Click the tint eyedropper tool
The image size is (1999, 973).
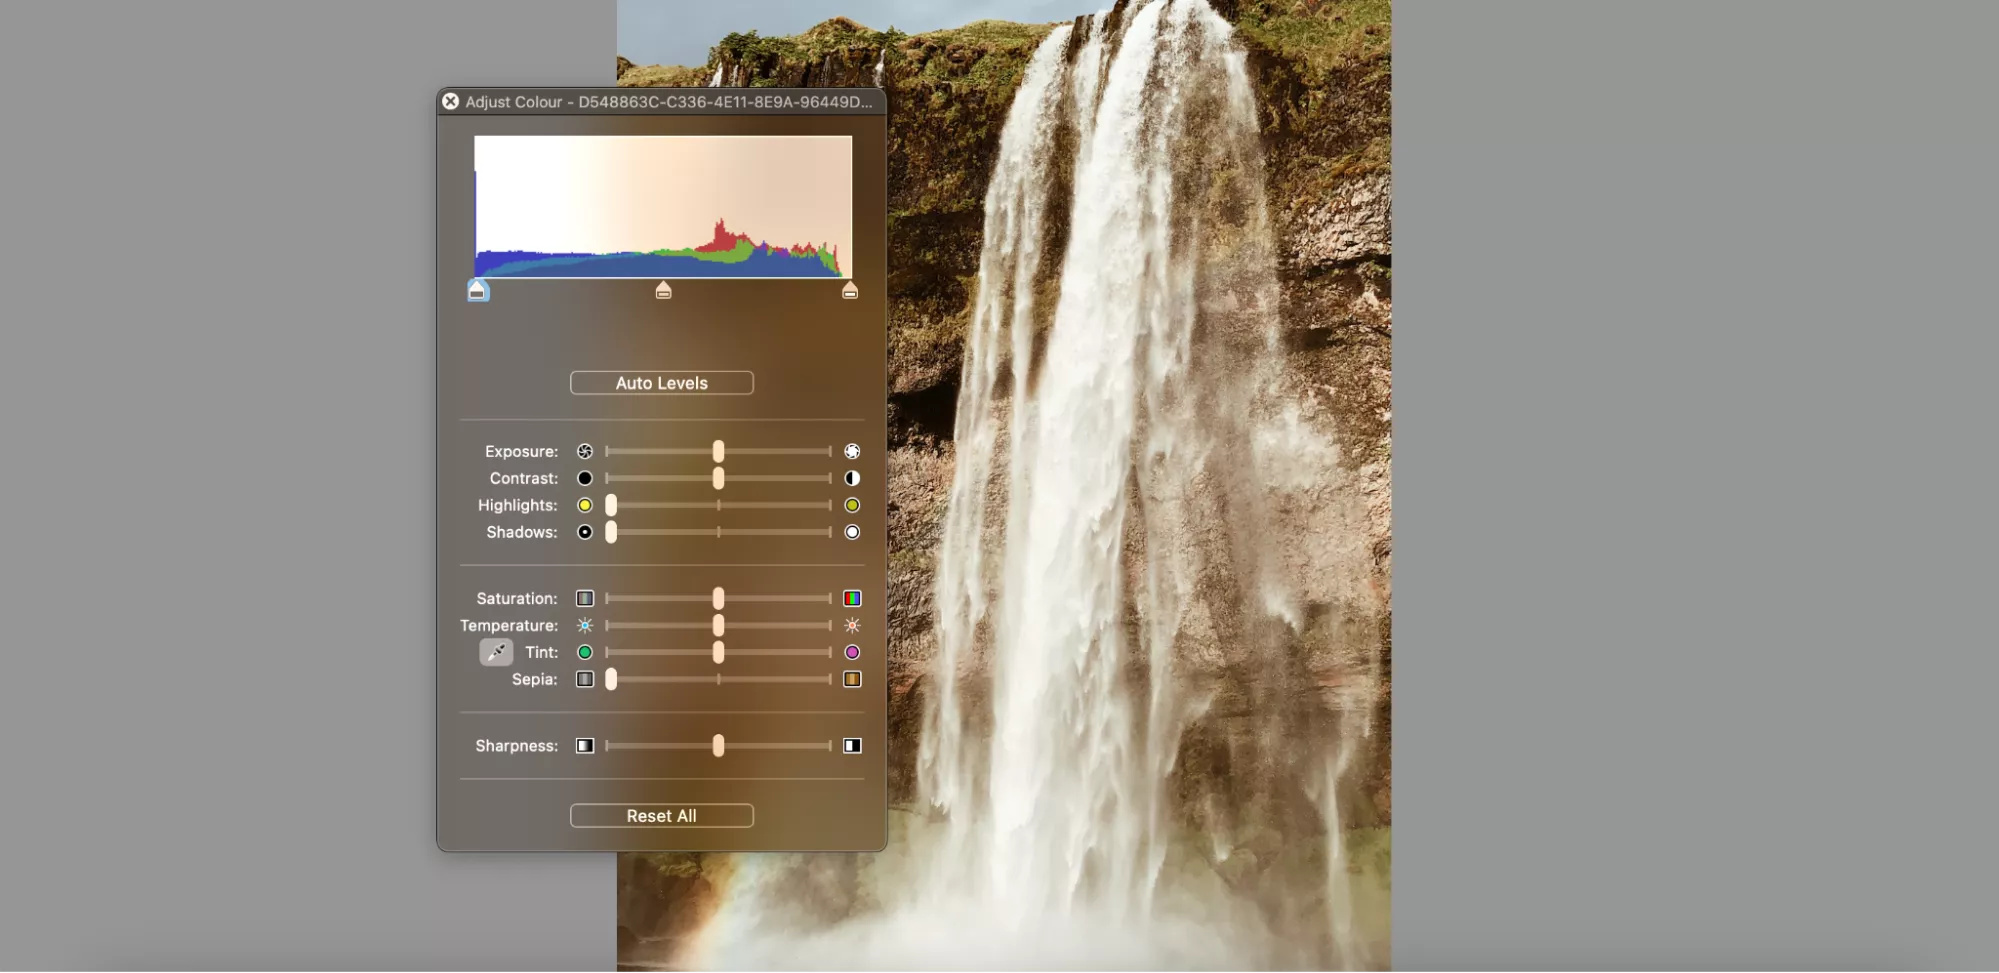click(496, 652)
